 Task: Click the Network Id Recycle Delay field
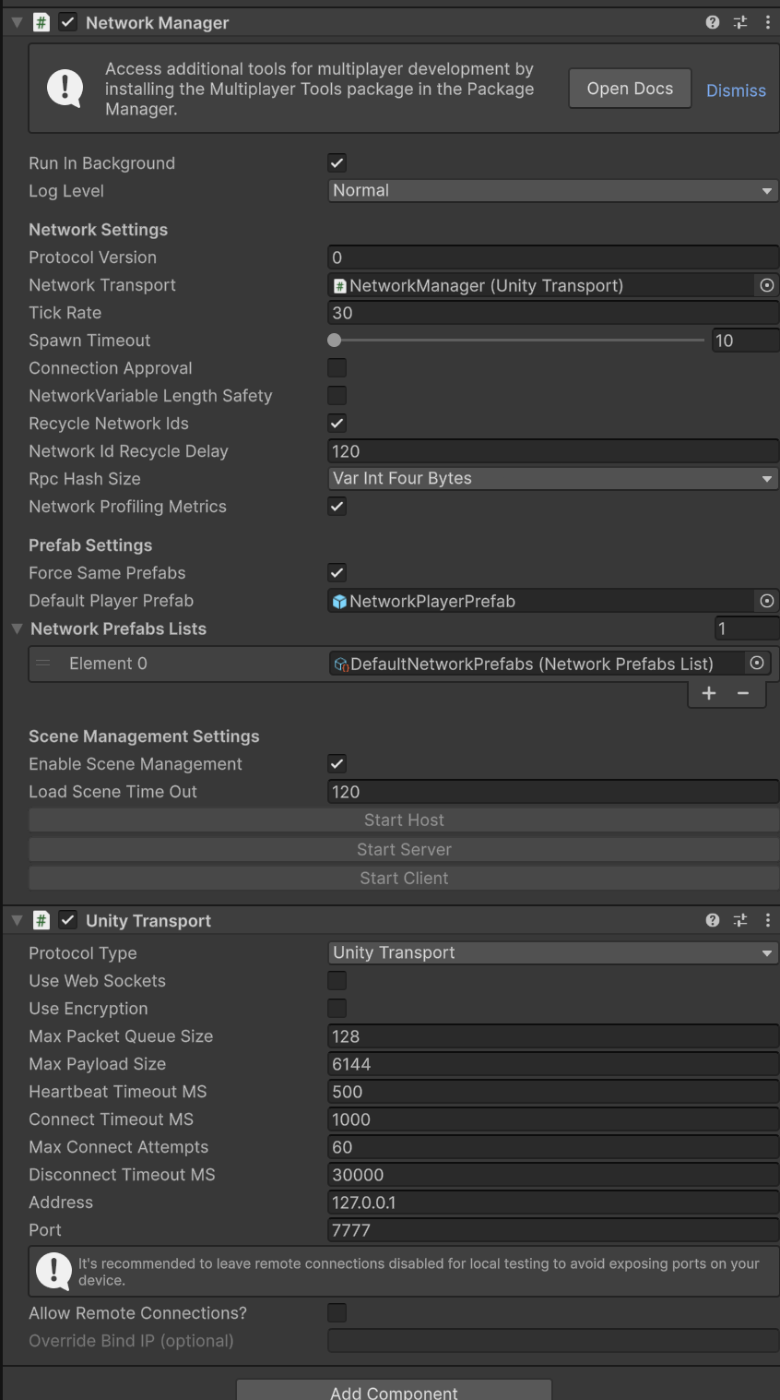click(553, 451)
